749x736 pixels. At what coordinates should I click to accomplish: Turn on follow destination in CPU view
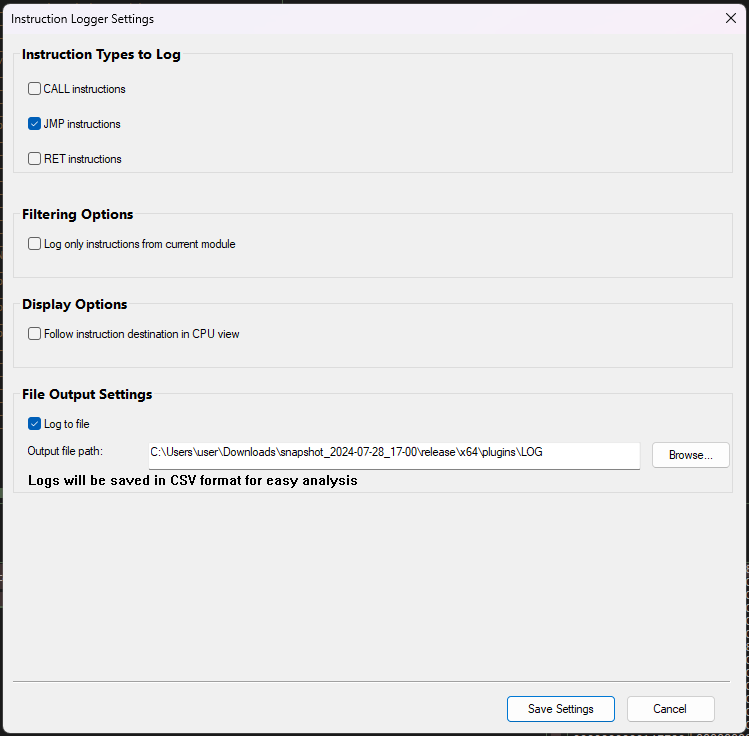(x=35, y=334)
